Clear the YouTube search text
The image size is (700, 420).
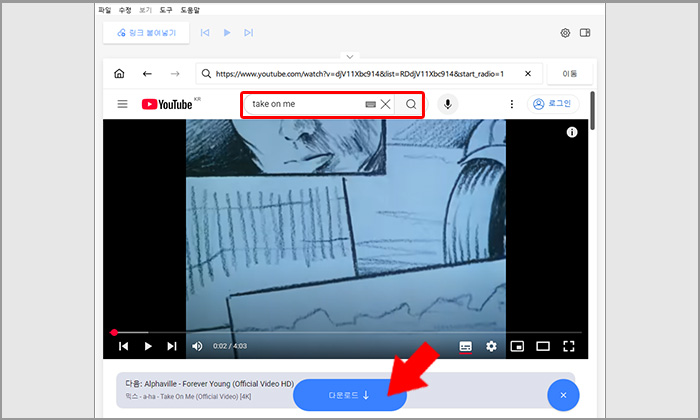coord(385,104)
